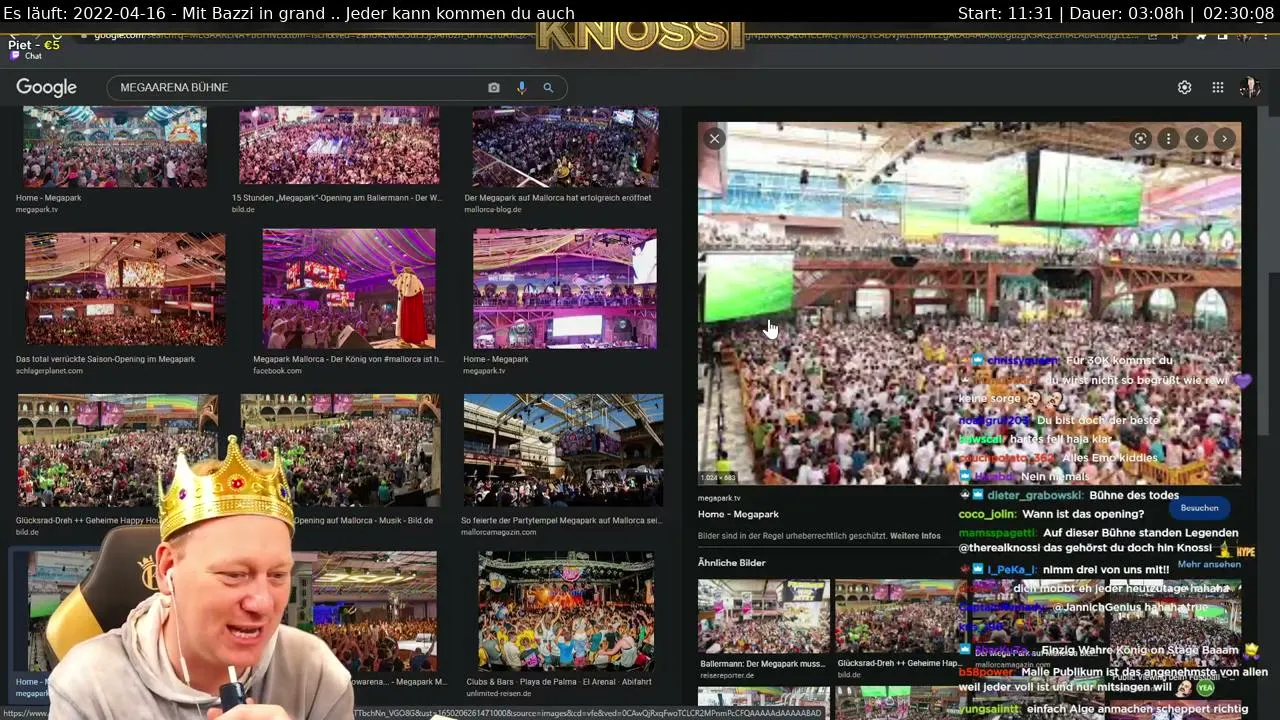Screen dimensions: 1280x720
Task: Go to the previous image in preview
Action: (x=1196, y=139)
